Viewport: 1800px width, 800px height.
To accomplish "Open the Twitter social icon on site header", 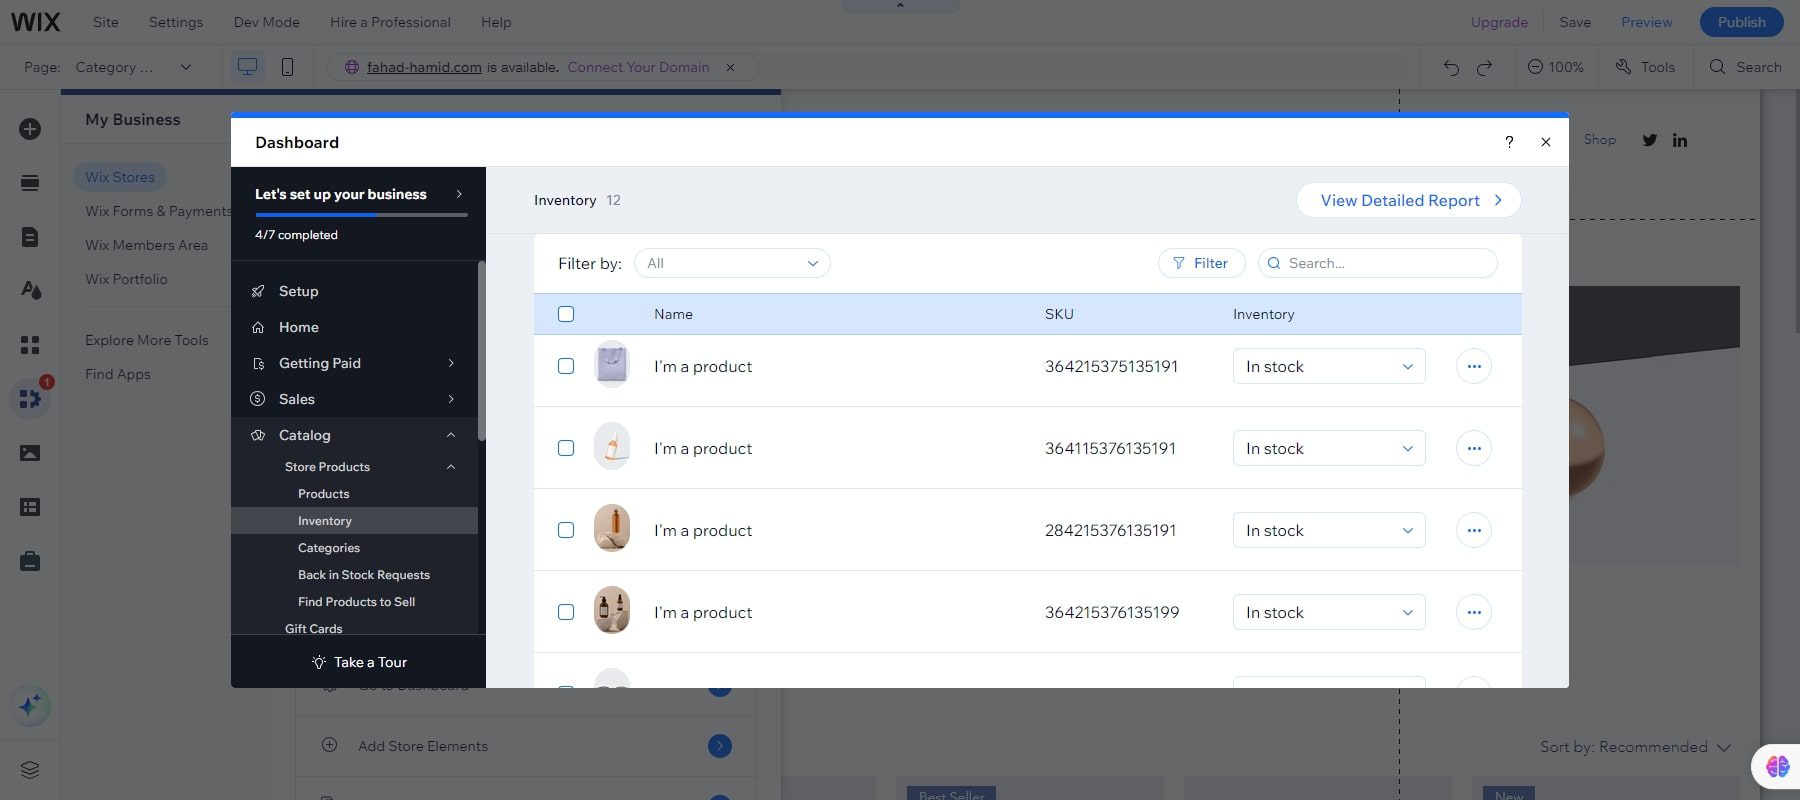I will [x=1650, y=140].
